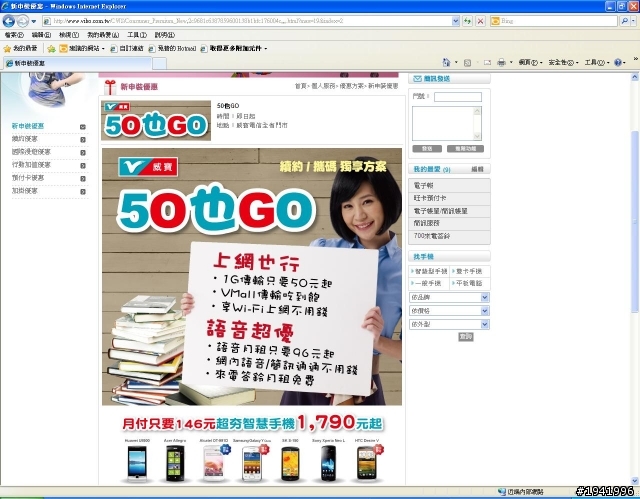The width and height of the screenshot is (640, 499).
Task: Open the Home button dropdown arrow
Action: [456, 62]
